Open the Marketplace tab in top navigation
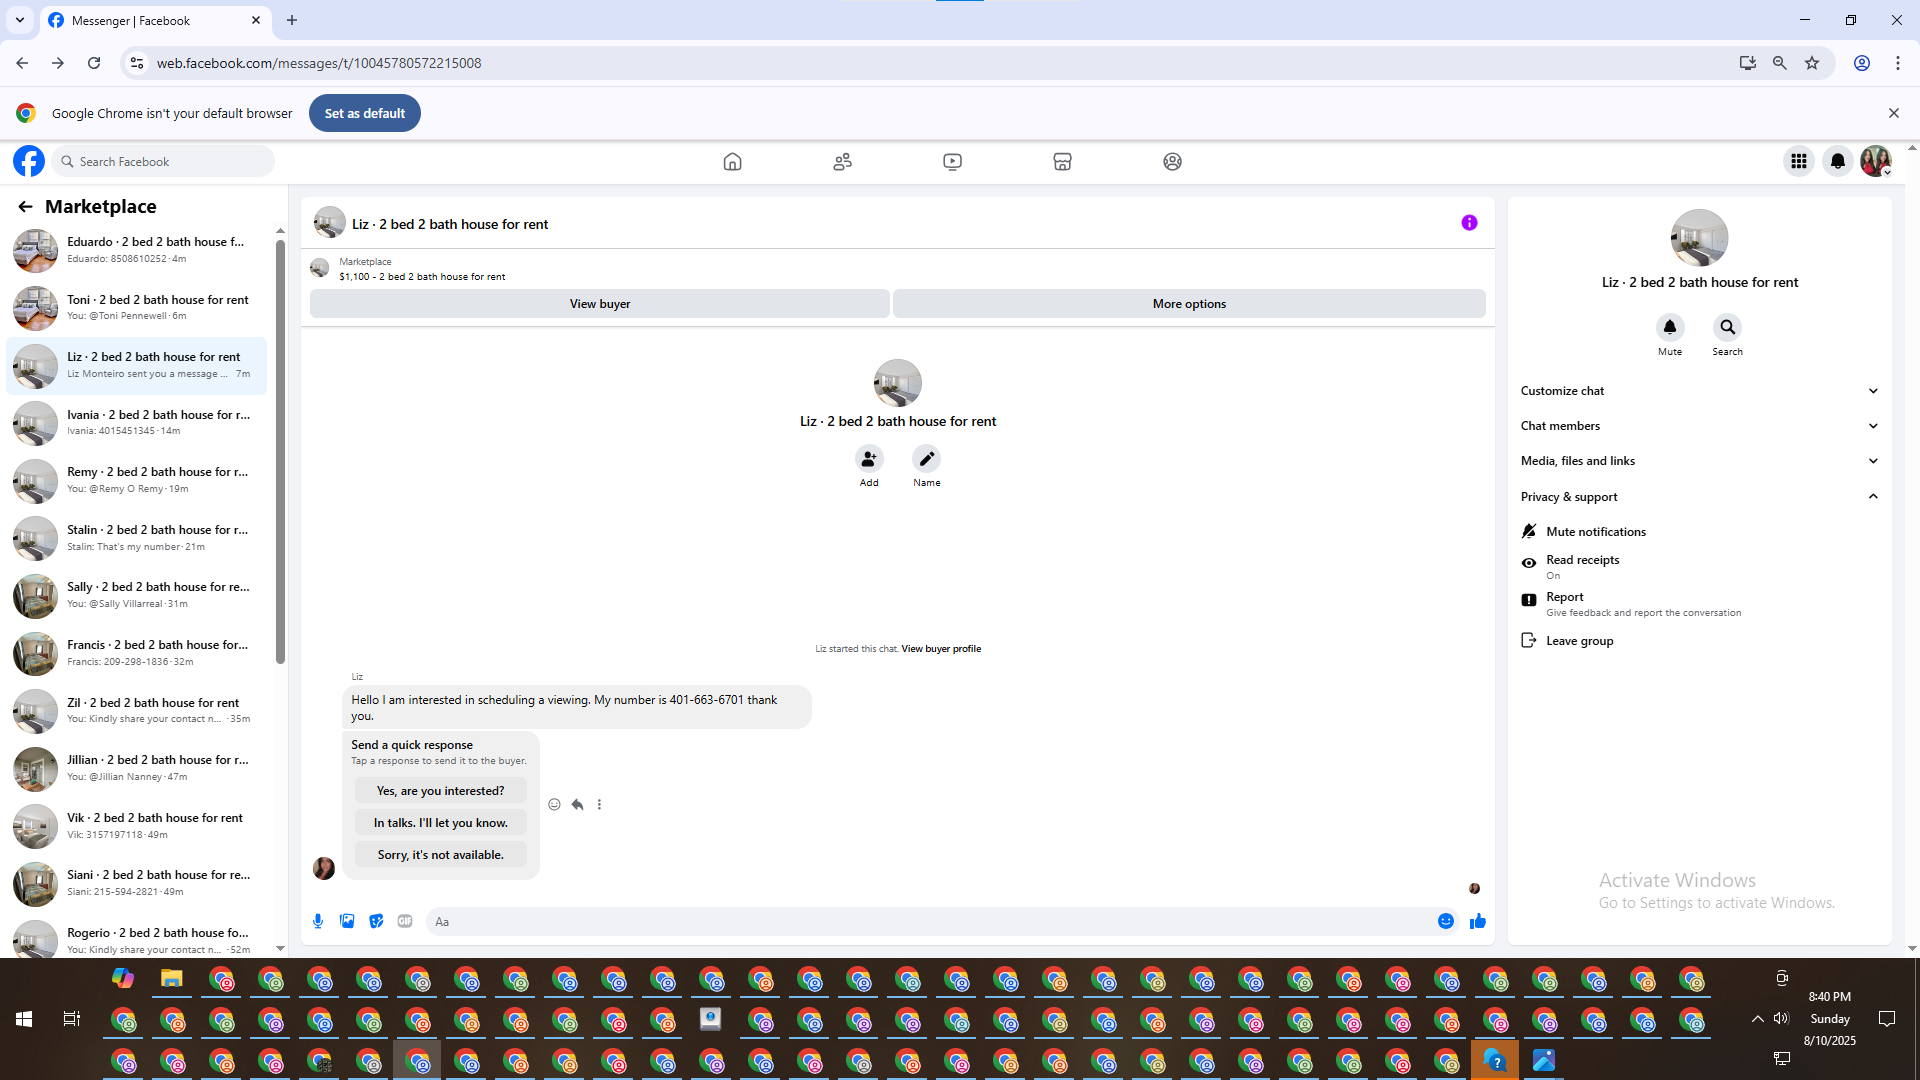 coord(1062,161)
